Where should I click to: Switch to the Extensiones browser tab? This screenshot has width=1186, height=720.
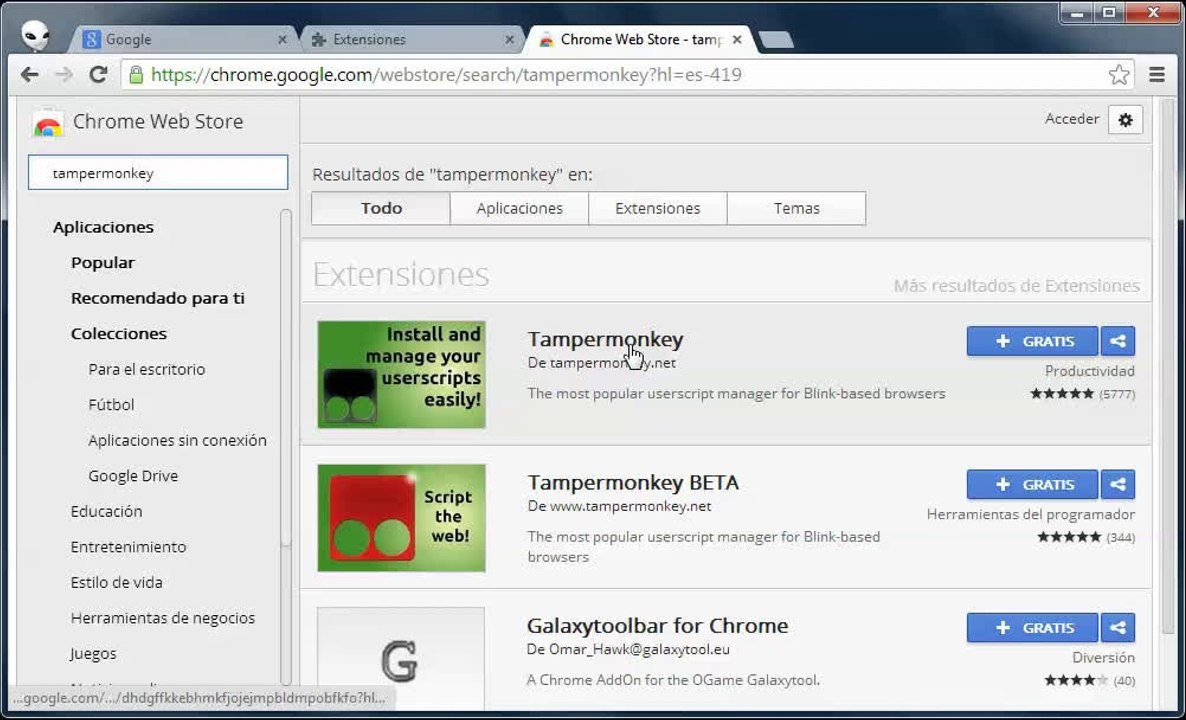click(412, 39)
